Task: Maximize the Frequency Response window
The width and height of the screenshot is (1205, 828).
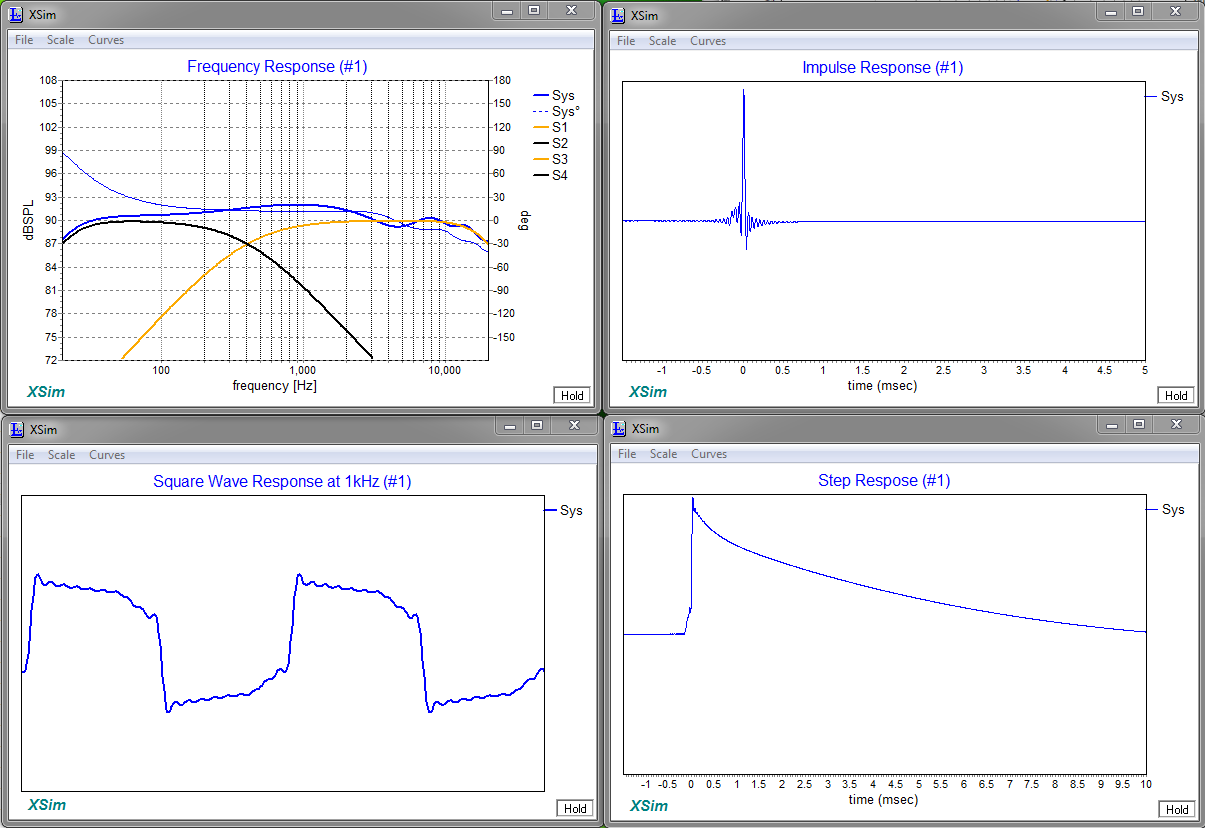Action: click(x=534, y=10)
